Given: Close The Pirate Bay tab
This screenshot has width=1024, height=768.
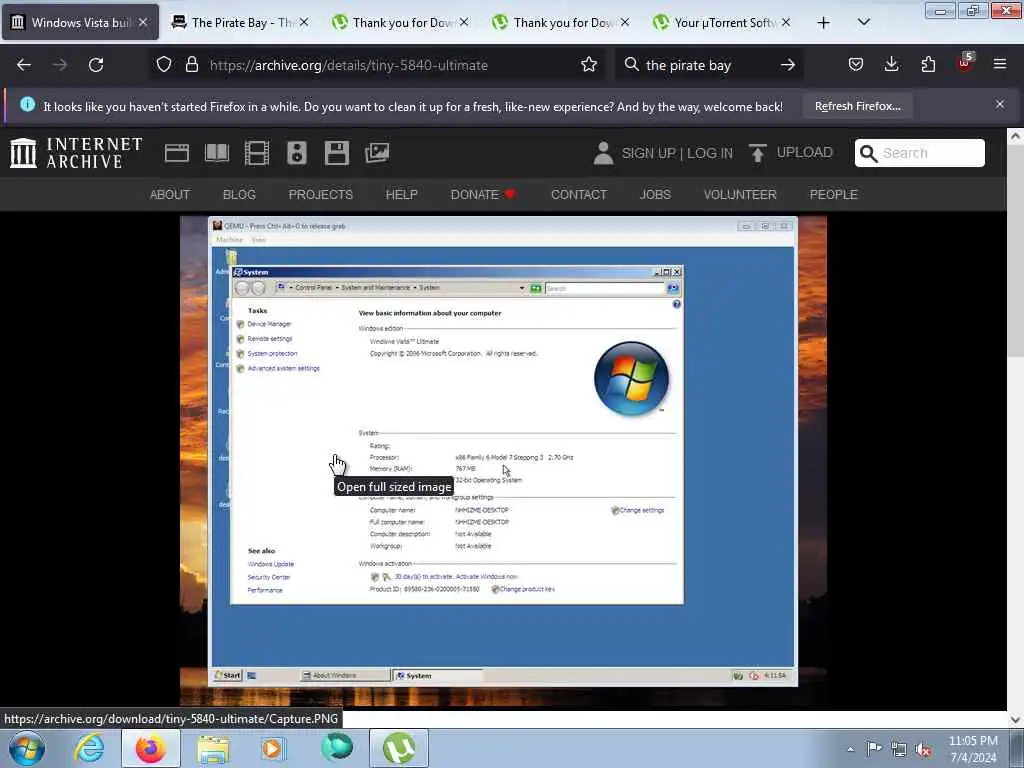Looking at the screenshot, I should 304,22.
